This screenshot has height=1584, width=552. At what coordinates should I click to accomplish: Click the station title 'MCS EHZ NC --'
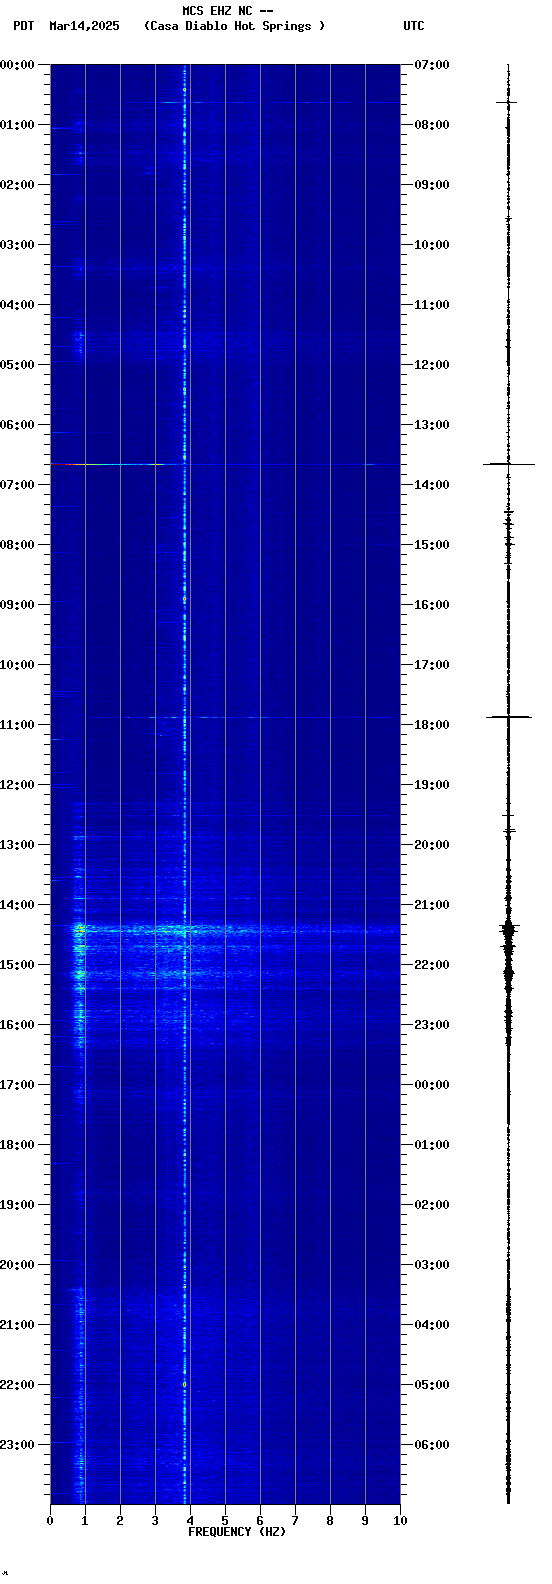coord(228,11)
